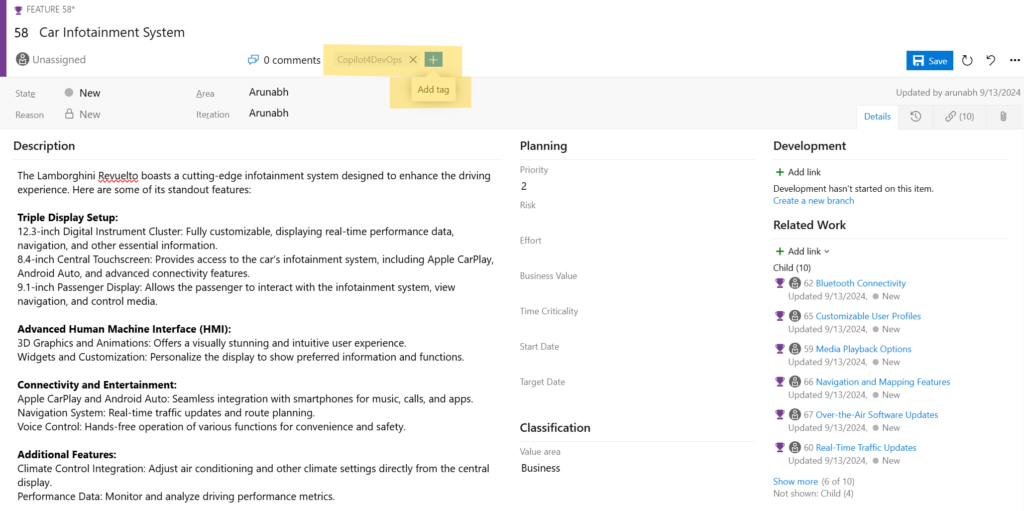Remove the Copilot4DevOps tag with X
This screenshot has width=1024, height=511.
pyautogui.click(x=413, y=59)
